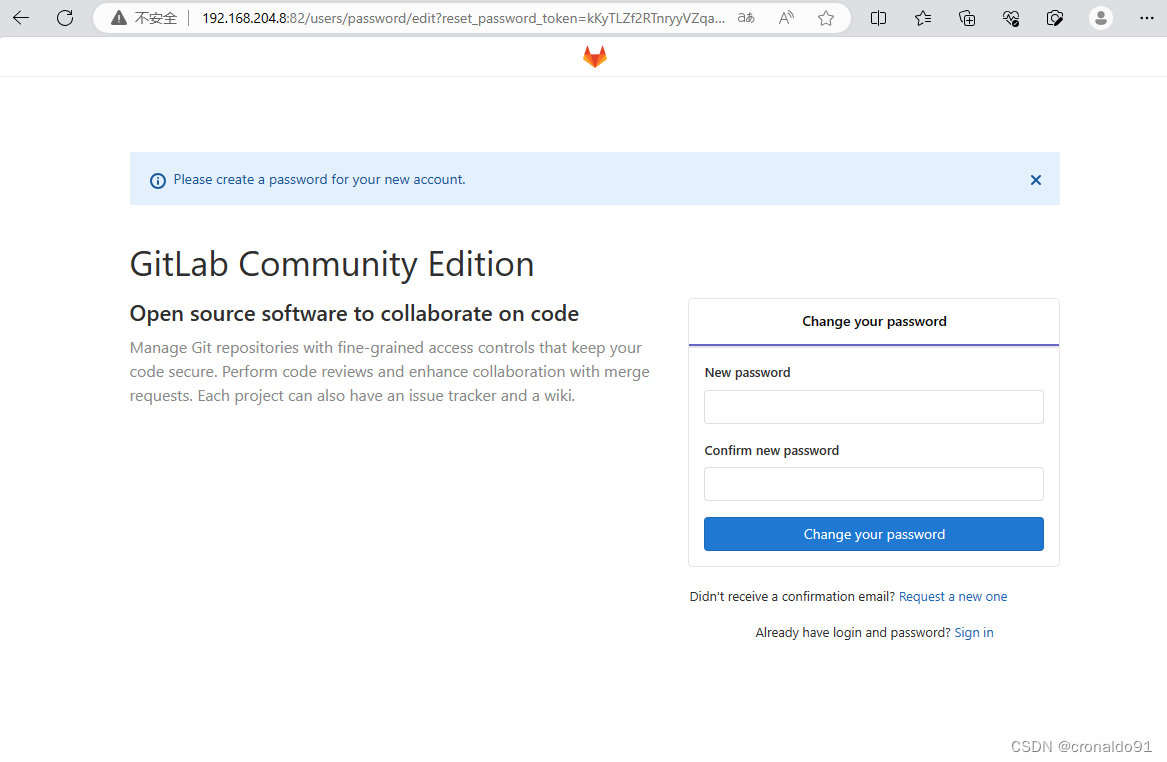
Task: Open the not-secure warning icon in address bar
Action: point(118,18)
